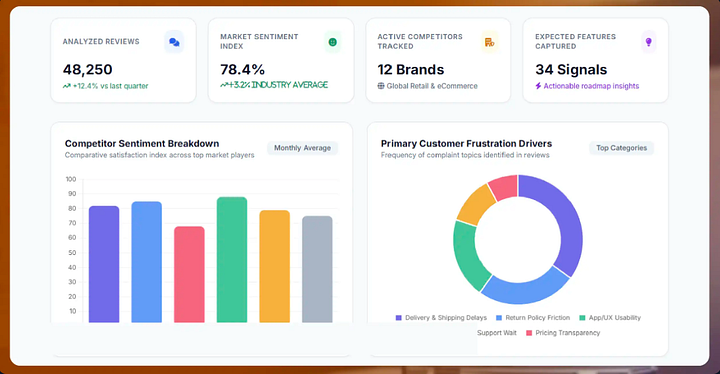Screen dimensions: 720x374
Task: Click the Expected Features Captured card label
Action: click(575, 41)
